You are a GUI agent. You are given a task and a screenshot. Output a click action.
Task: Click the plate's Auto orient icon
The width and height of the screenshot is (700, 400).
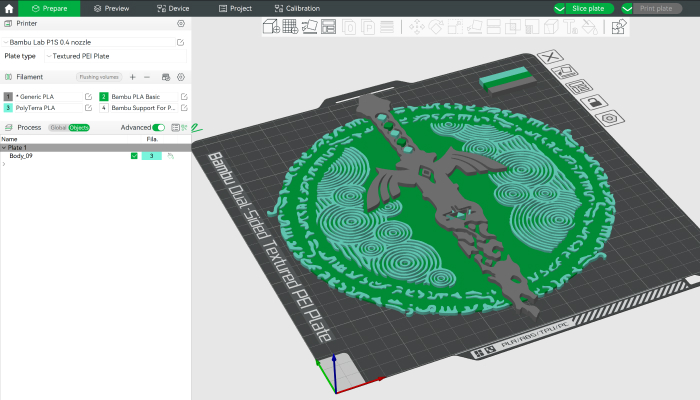564,71
